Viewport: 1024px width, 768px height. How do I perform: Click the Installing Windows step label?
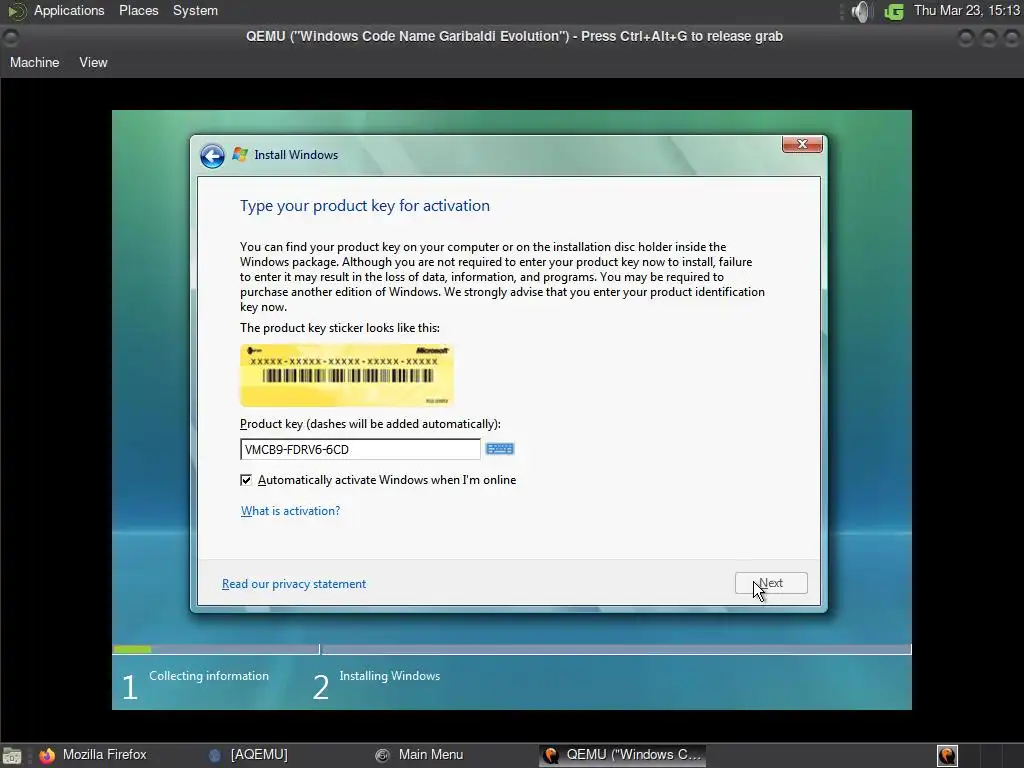(390, 676)
